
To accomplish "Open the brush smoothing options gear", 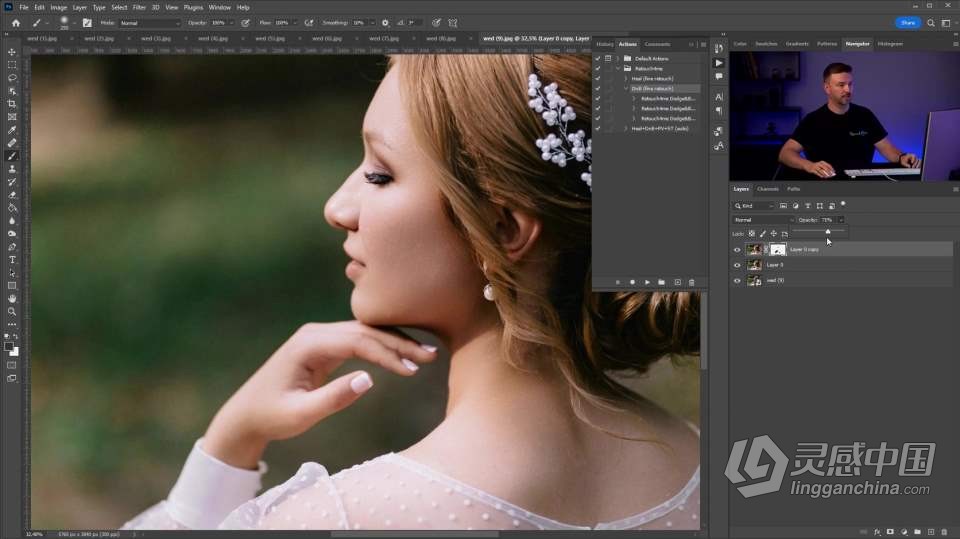I will 385,22.
